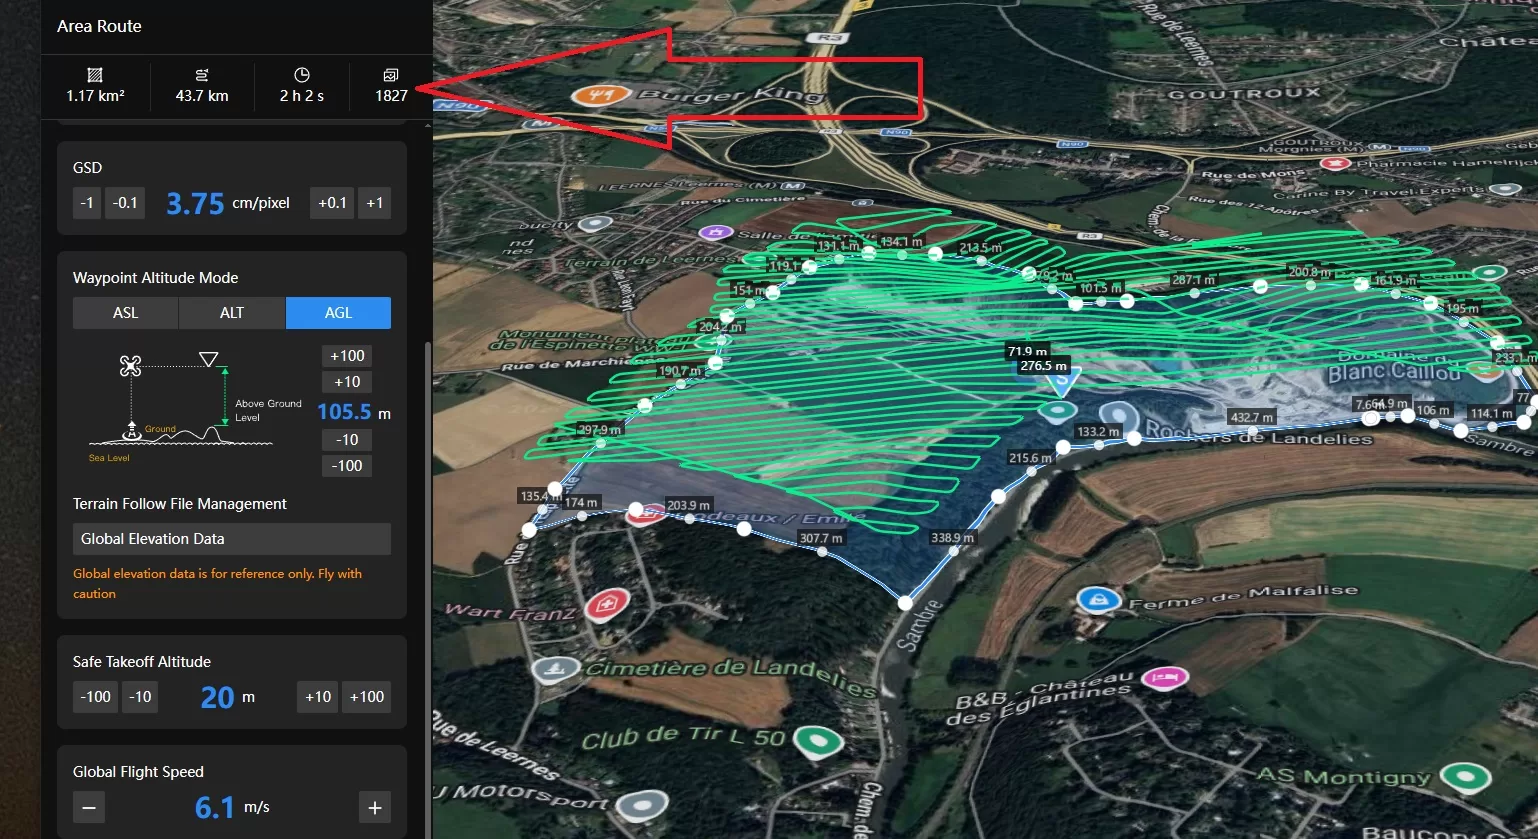Click the flight path icon above 43.7 km
This screenshot has height=839, width=1538.
click(201, 74)
